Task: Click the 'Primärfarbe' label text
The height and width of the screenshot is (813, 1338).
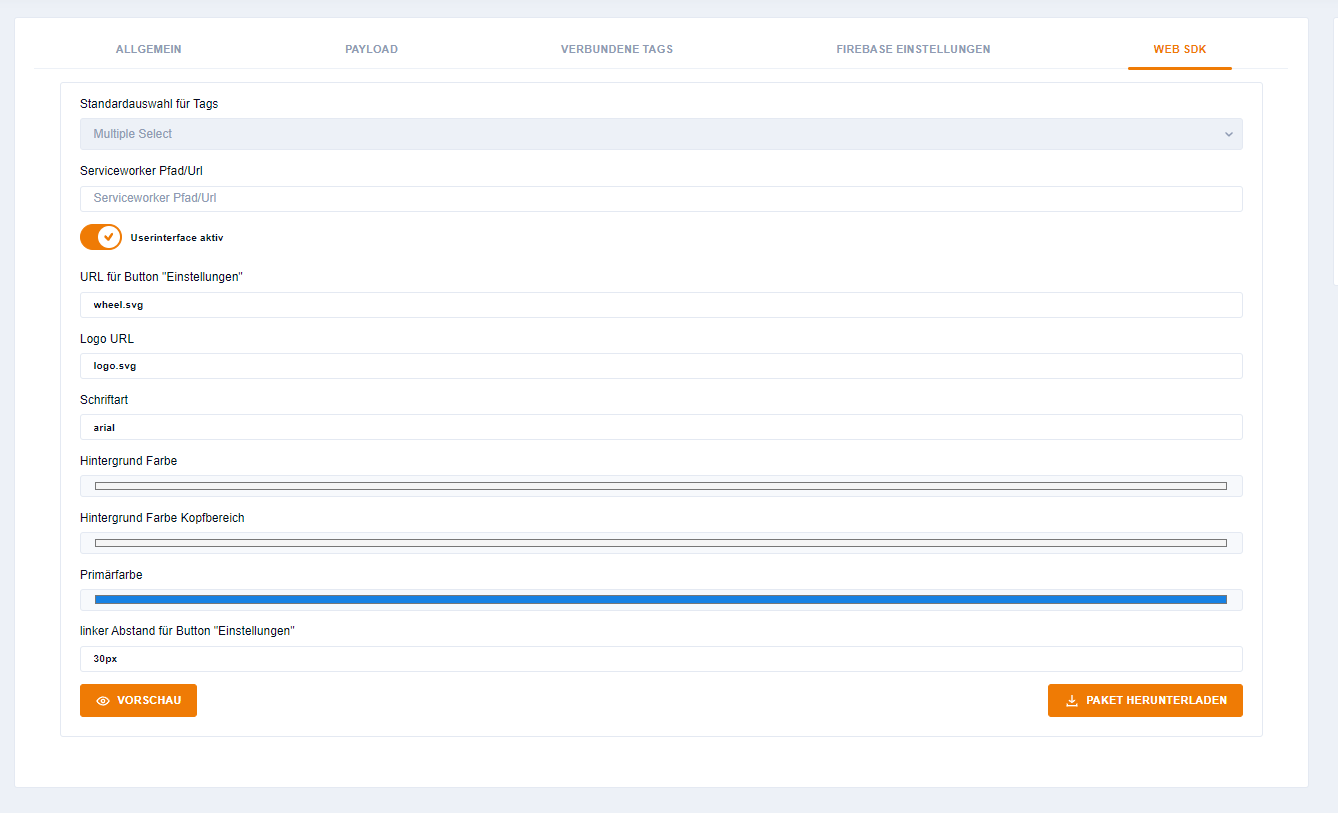Action: coord(111,575)
